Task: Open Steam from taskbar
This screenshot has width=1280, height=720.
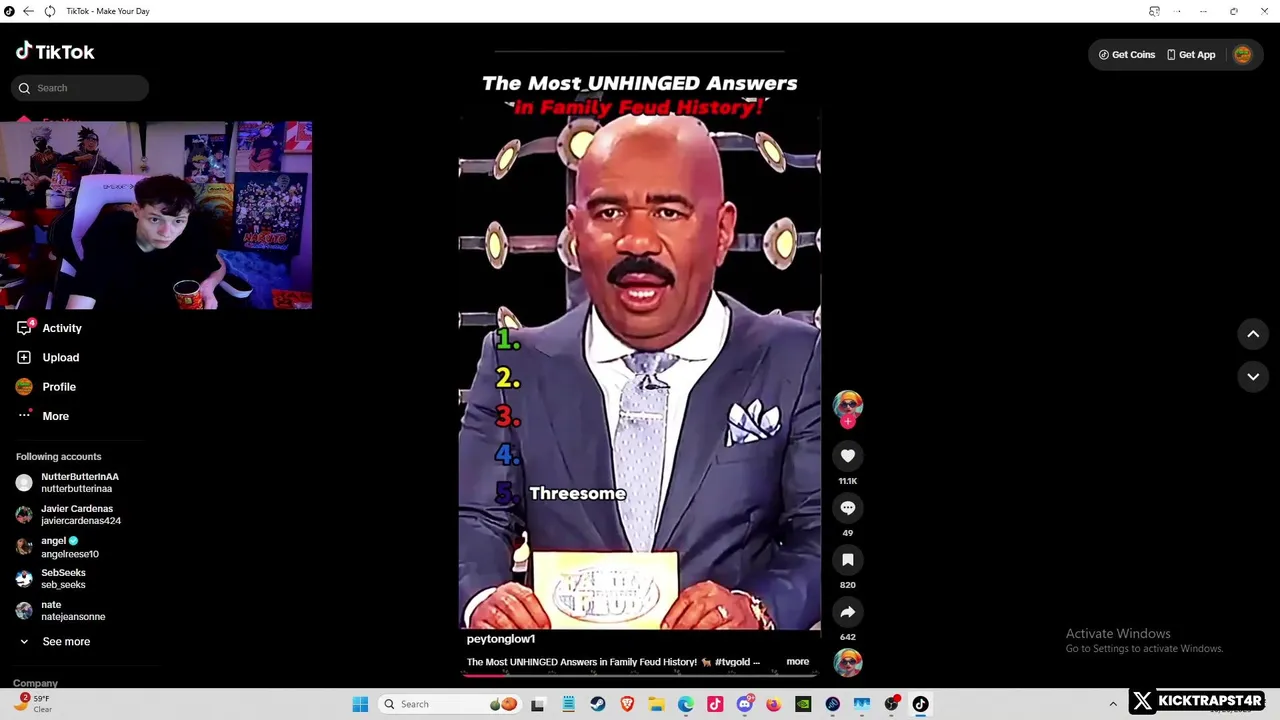Action: [598, 704]
